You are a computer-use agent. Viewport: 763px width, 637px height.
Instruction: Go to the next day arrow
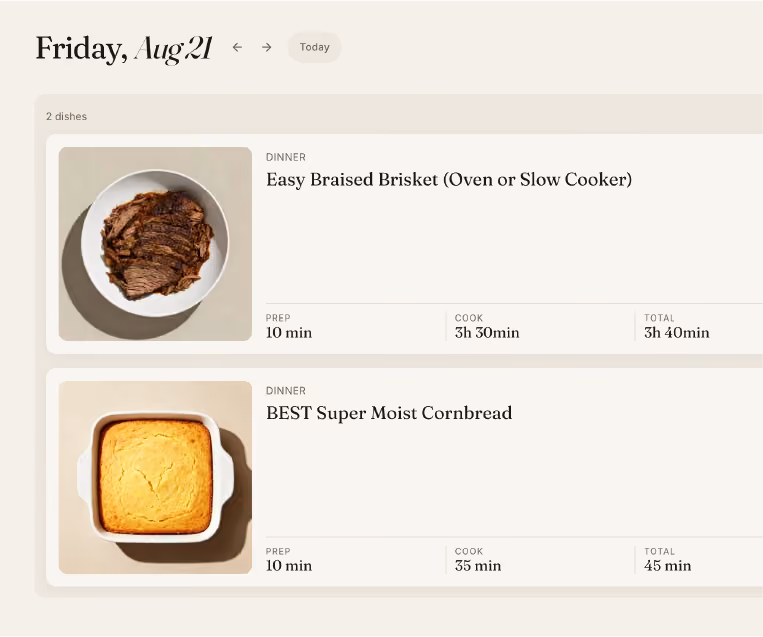click(x=267, y=47)
